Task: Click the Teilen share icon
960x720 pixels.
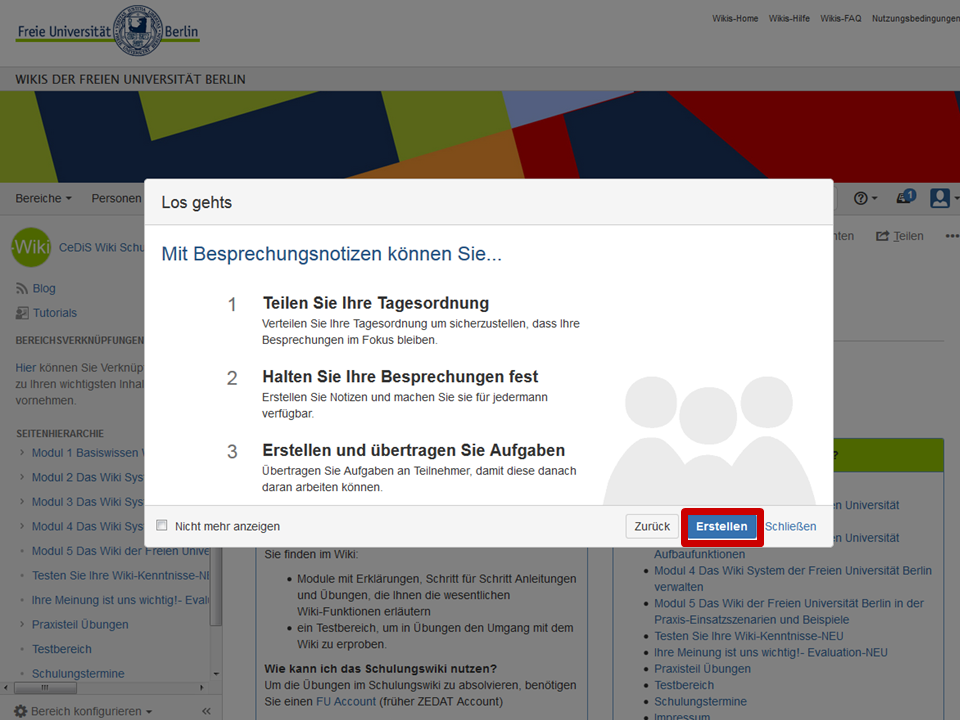Action: (882, 236)
